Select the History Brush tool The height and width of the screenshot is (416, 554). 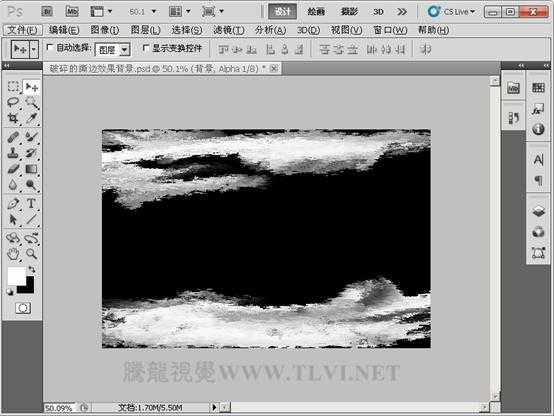tap(32, 153)
